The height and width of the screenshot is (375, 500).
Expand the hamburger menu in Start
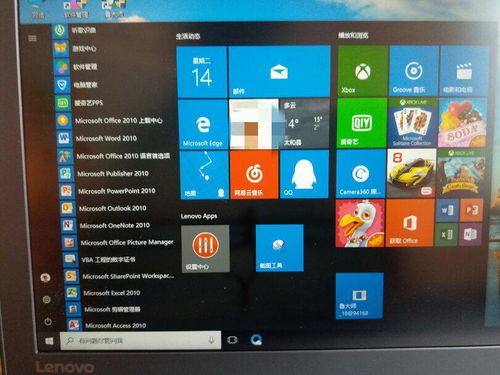click(32, 38)
